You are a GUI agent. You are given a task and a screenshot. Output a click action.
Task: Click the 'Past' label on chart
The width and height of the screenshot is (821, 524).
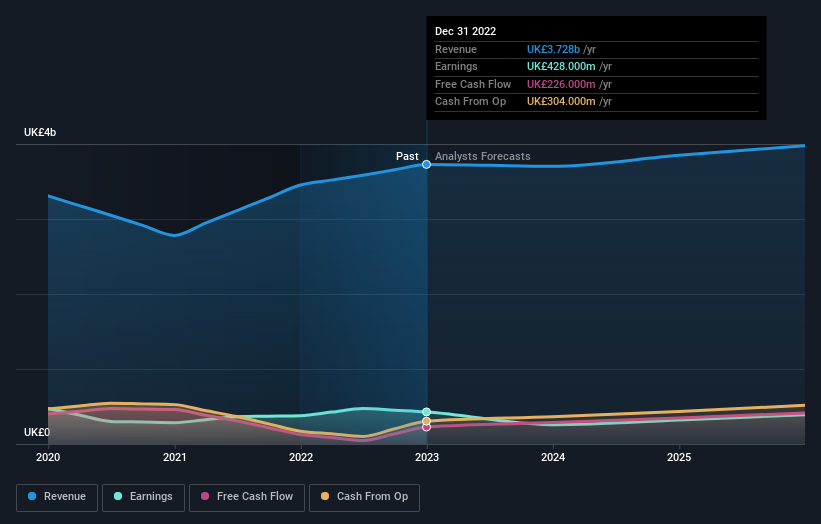407,157
